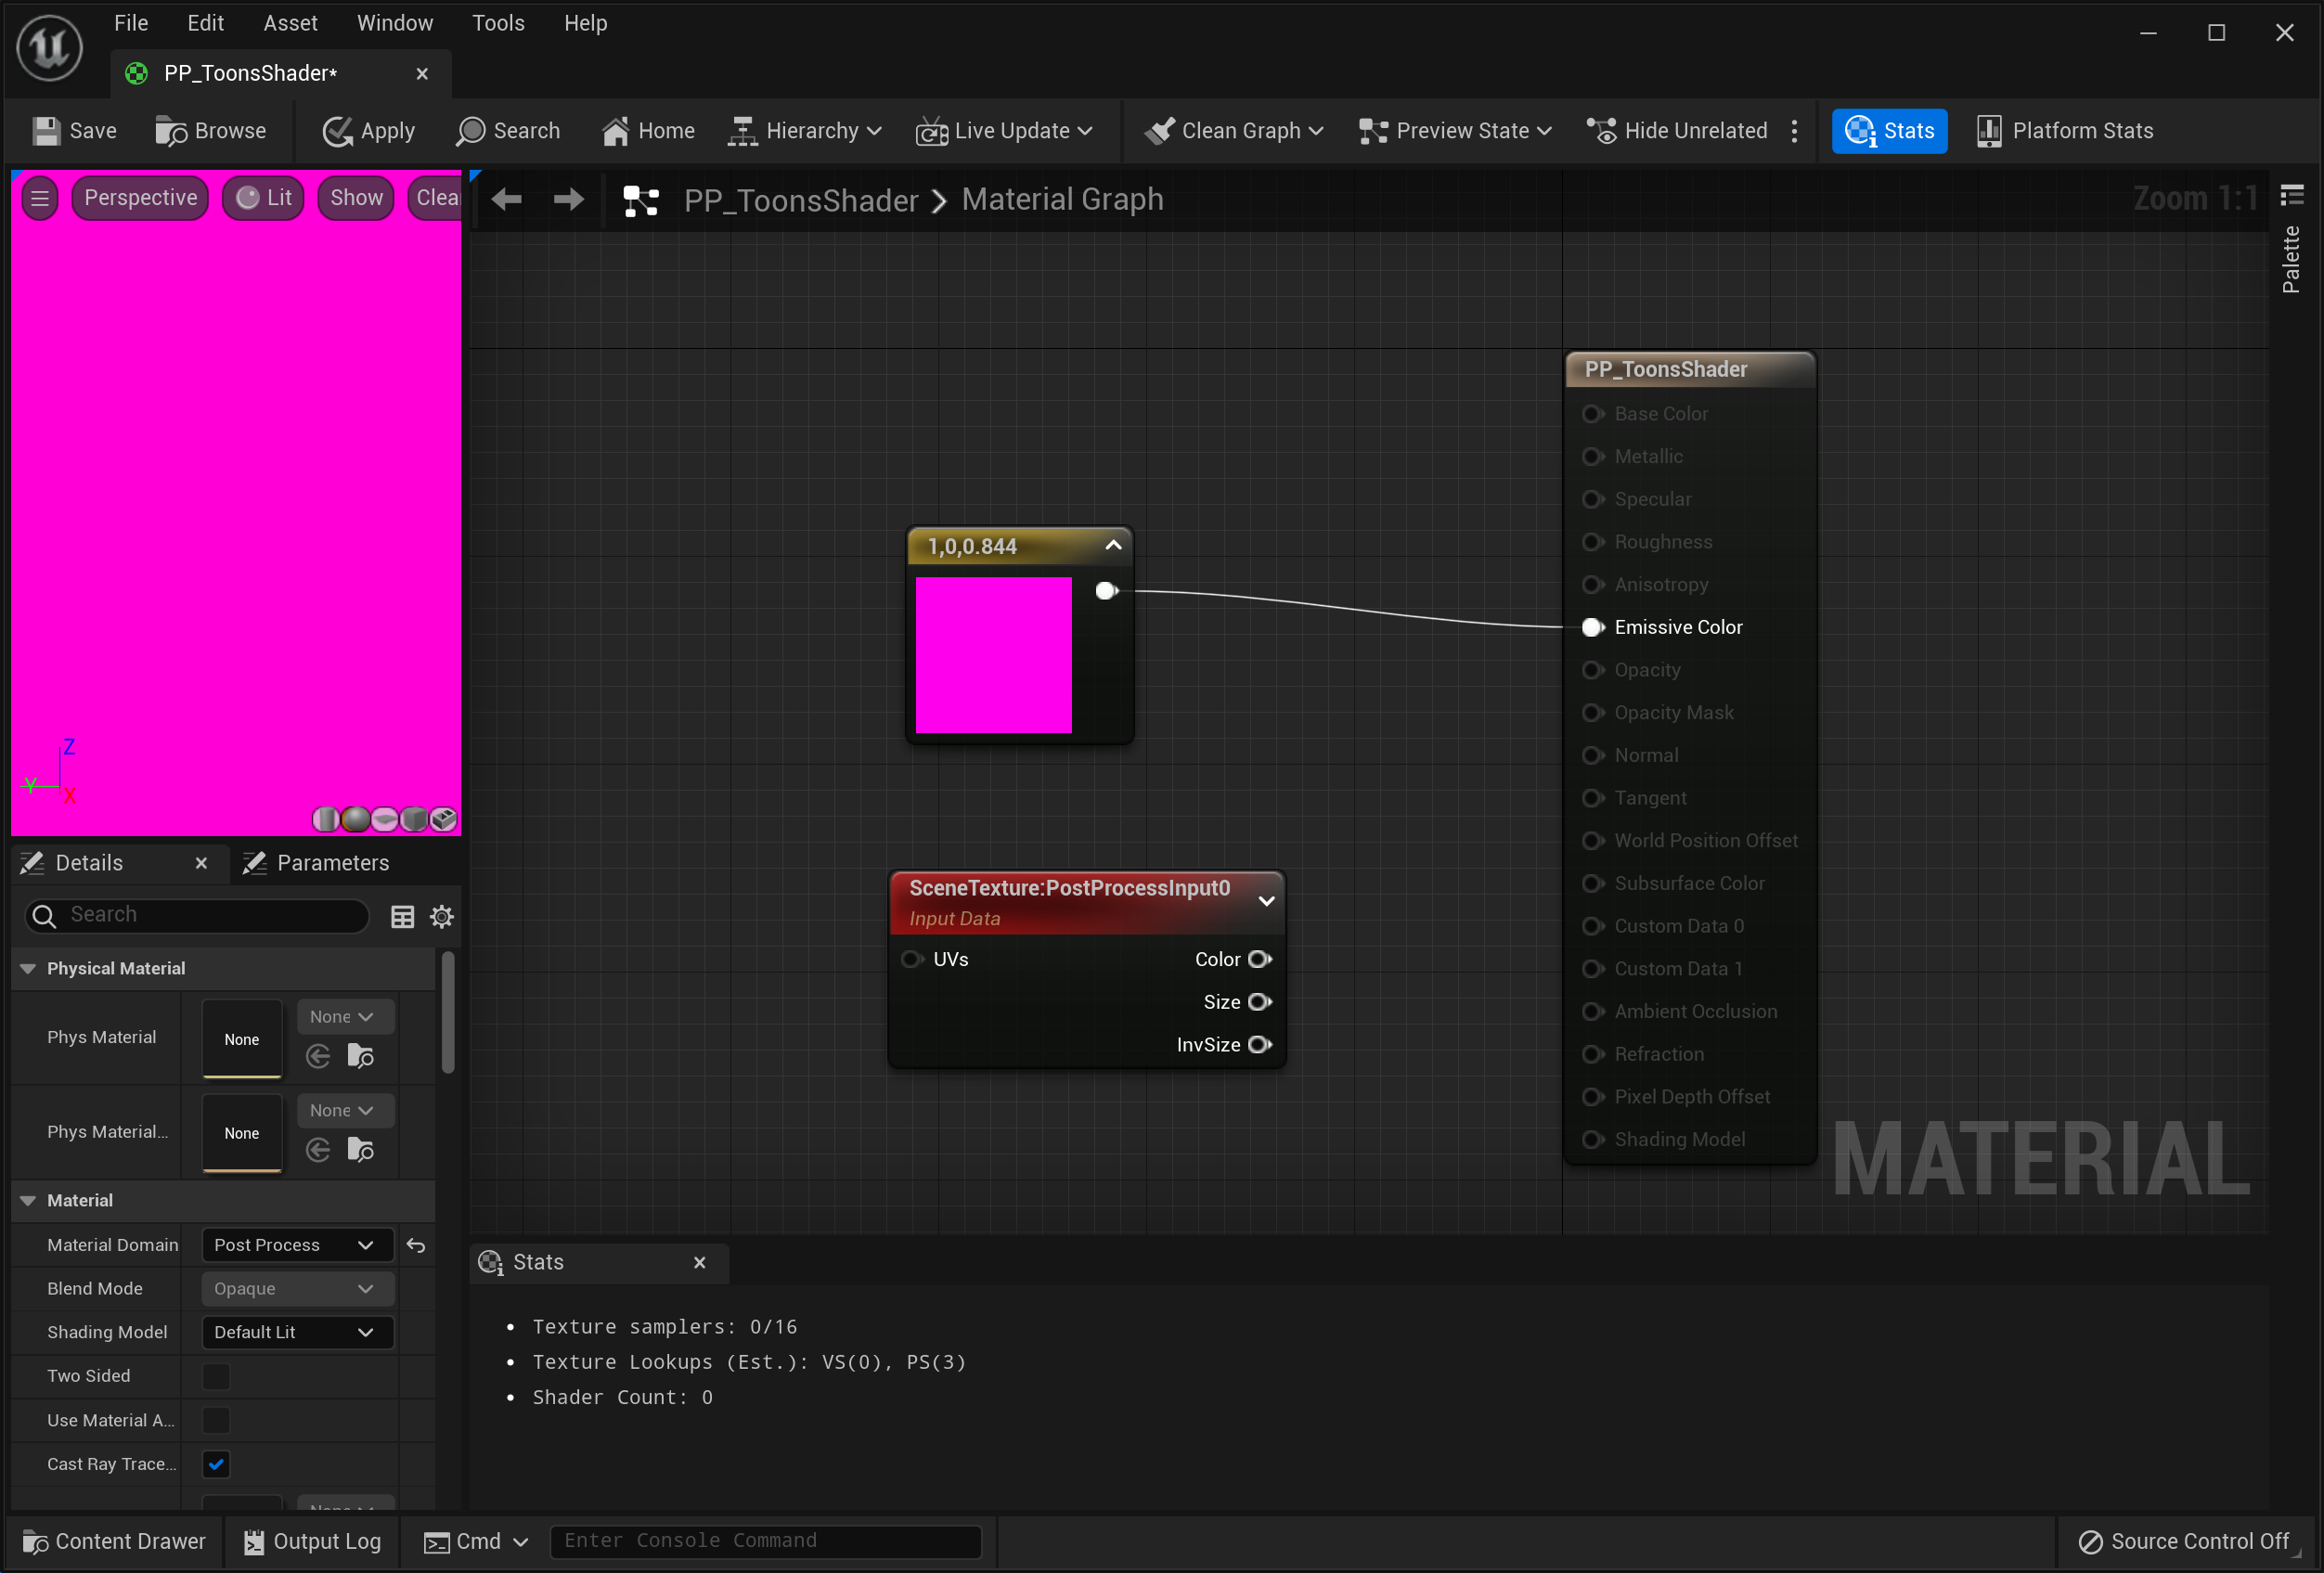Select the sphere preview mesh icon

355,820
